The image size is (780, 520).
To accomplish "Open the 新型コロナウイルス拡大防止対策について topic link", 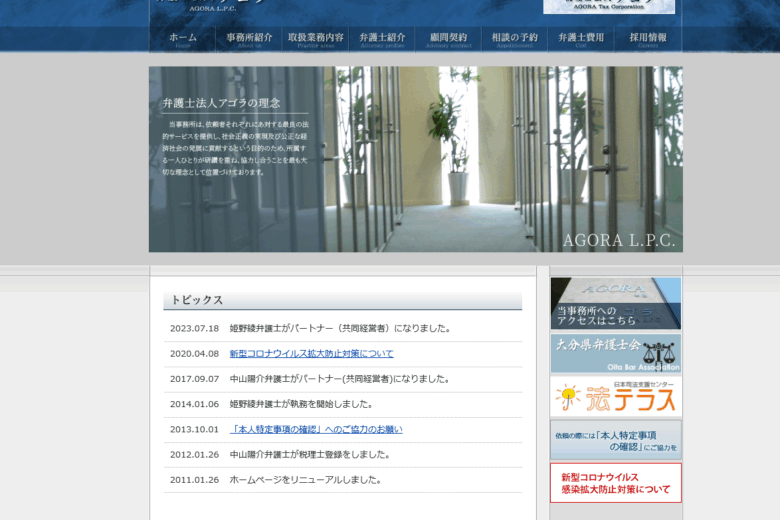I will pyautogui.click(x=311, y=354).
